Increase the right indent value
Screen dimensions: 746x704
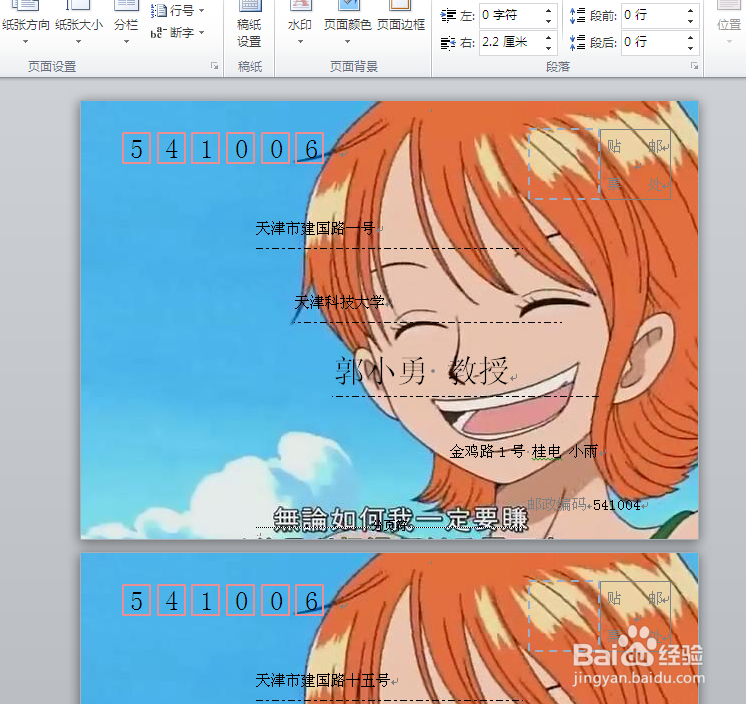[x=549, y=37]
